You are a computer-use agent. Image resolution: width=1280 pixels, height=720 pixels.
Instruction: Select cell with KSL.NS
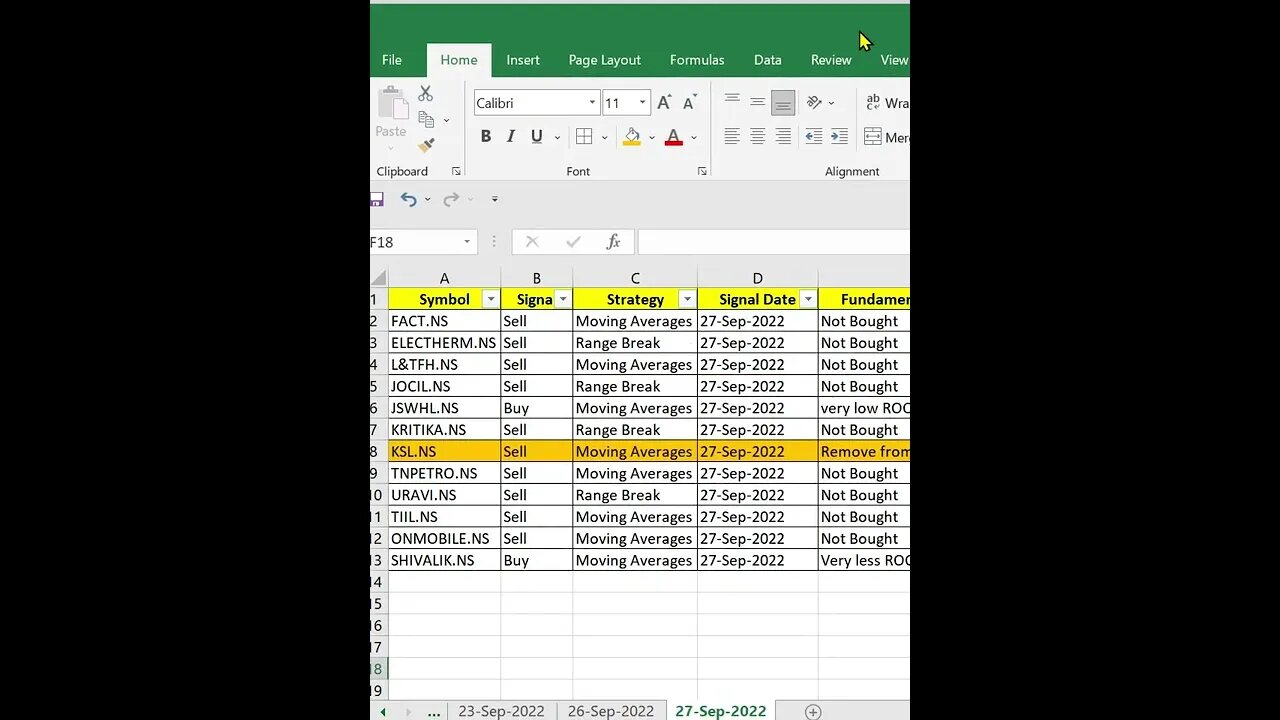click(444, 452)
